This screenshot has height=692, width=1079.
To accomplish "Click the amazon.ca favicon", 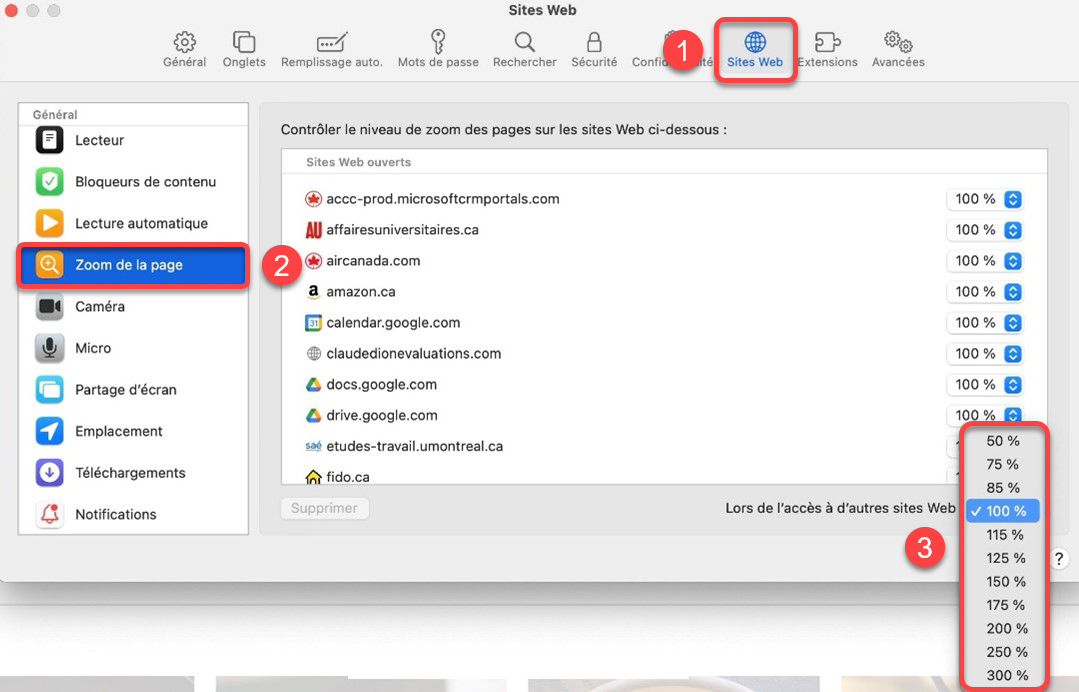I will pyautogui.click(x=313, y=292).
